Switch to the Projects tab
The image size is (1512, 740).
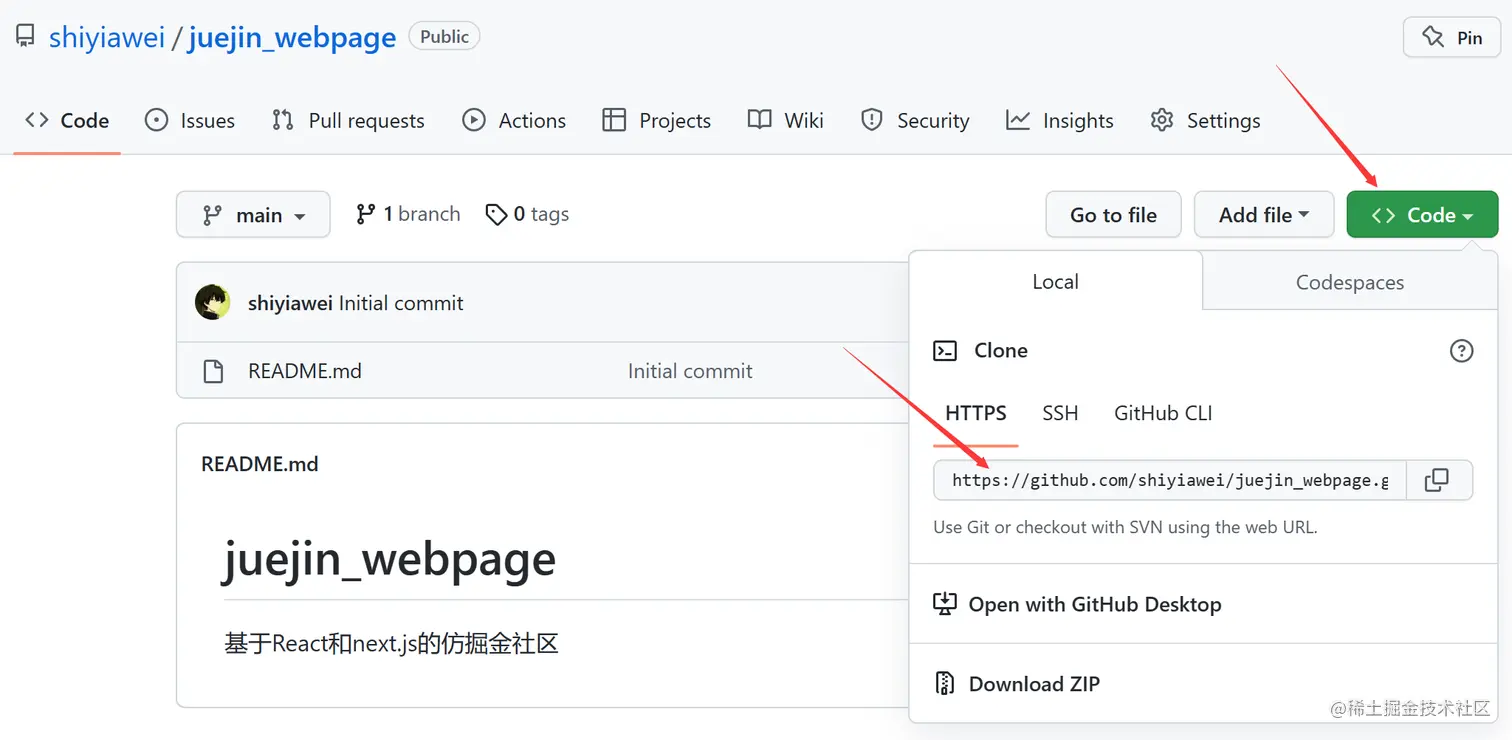click(656, 121)
